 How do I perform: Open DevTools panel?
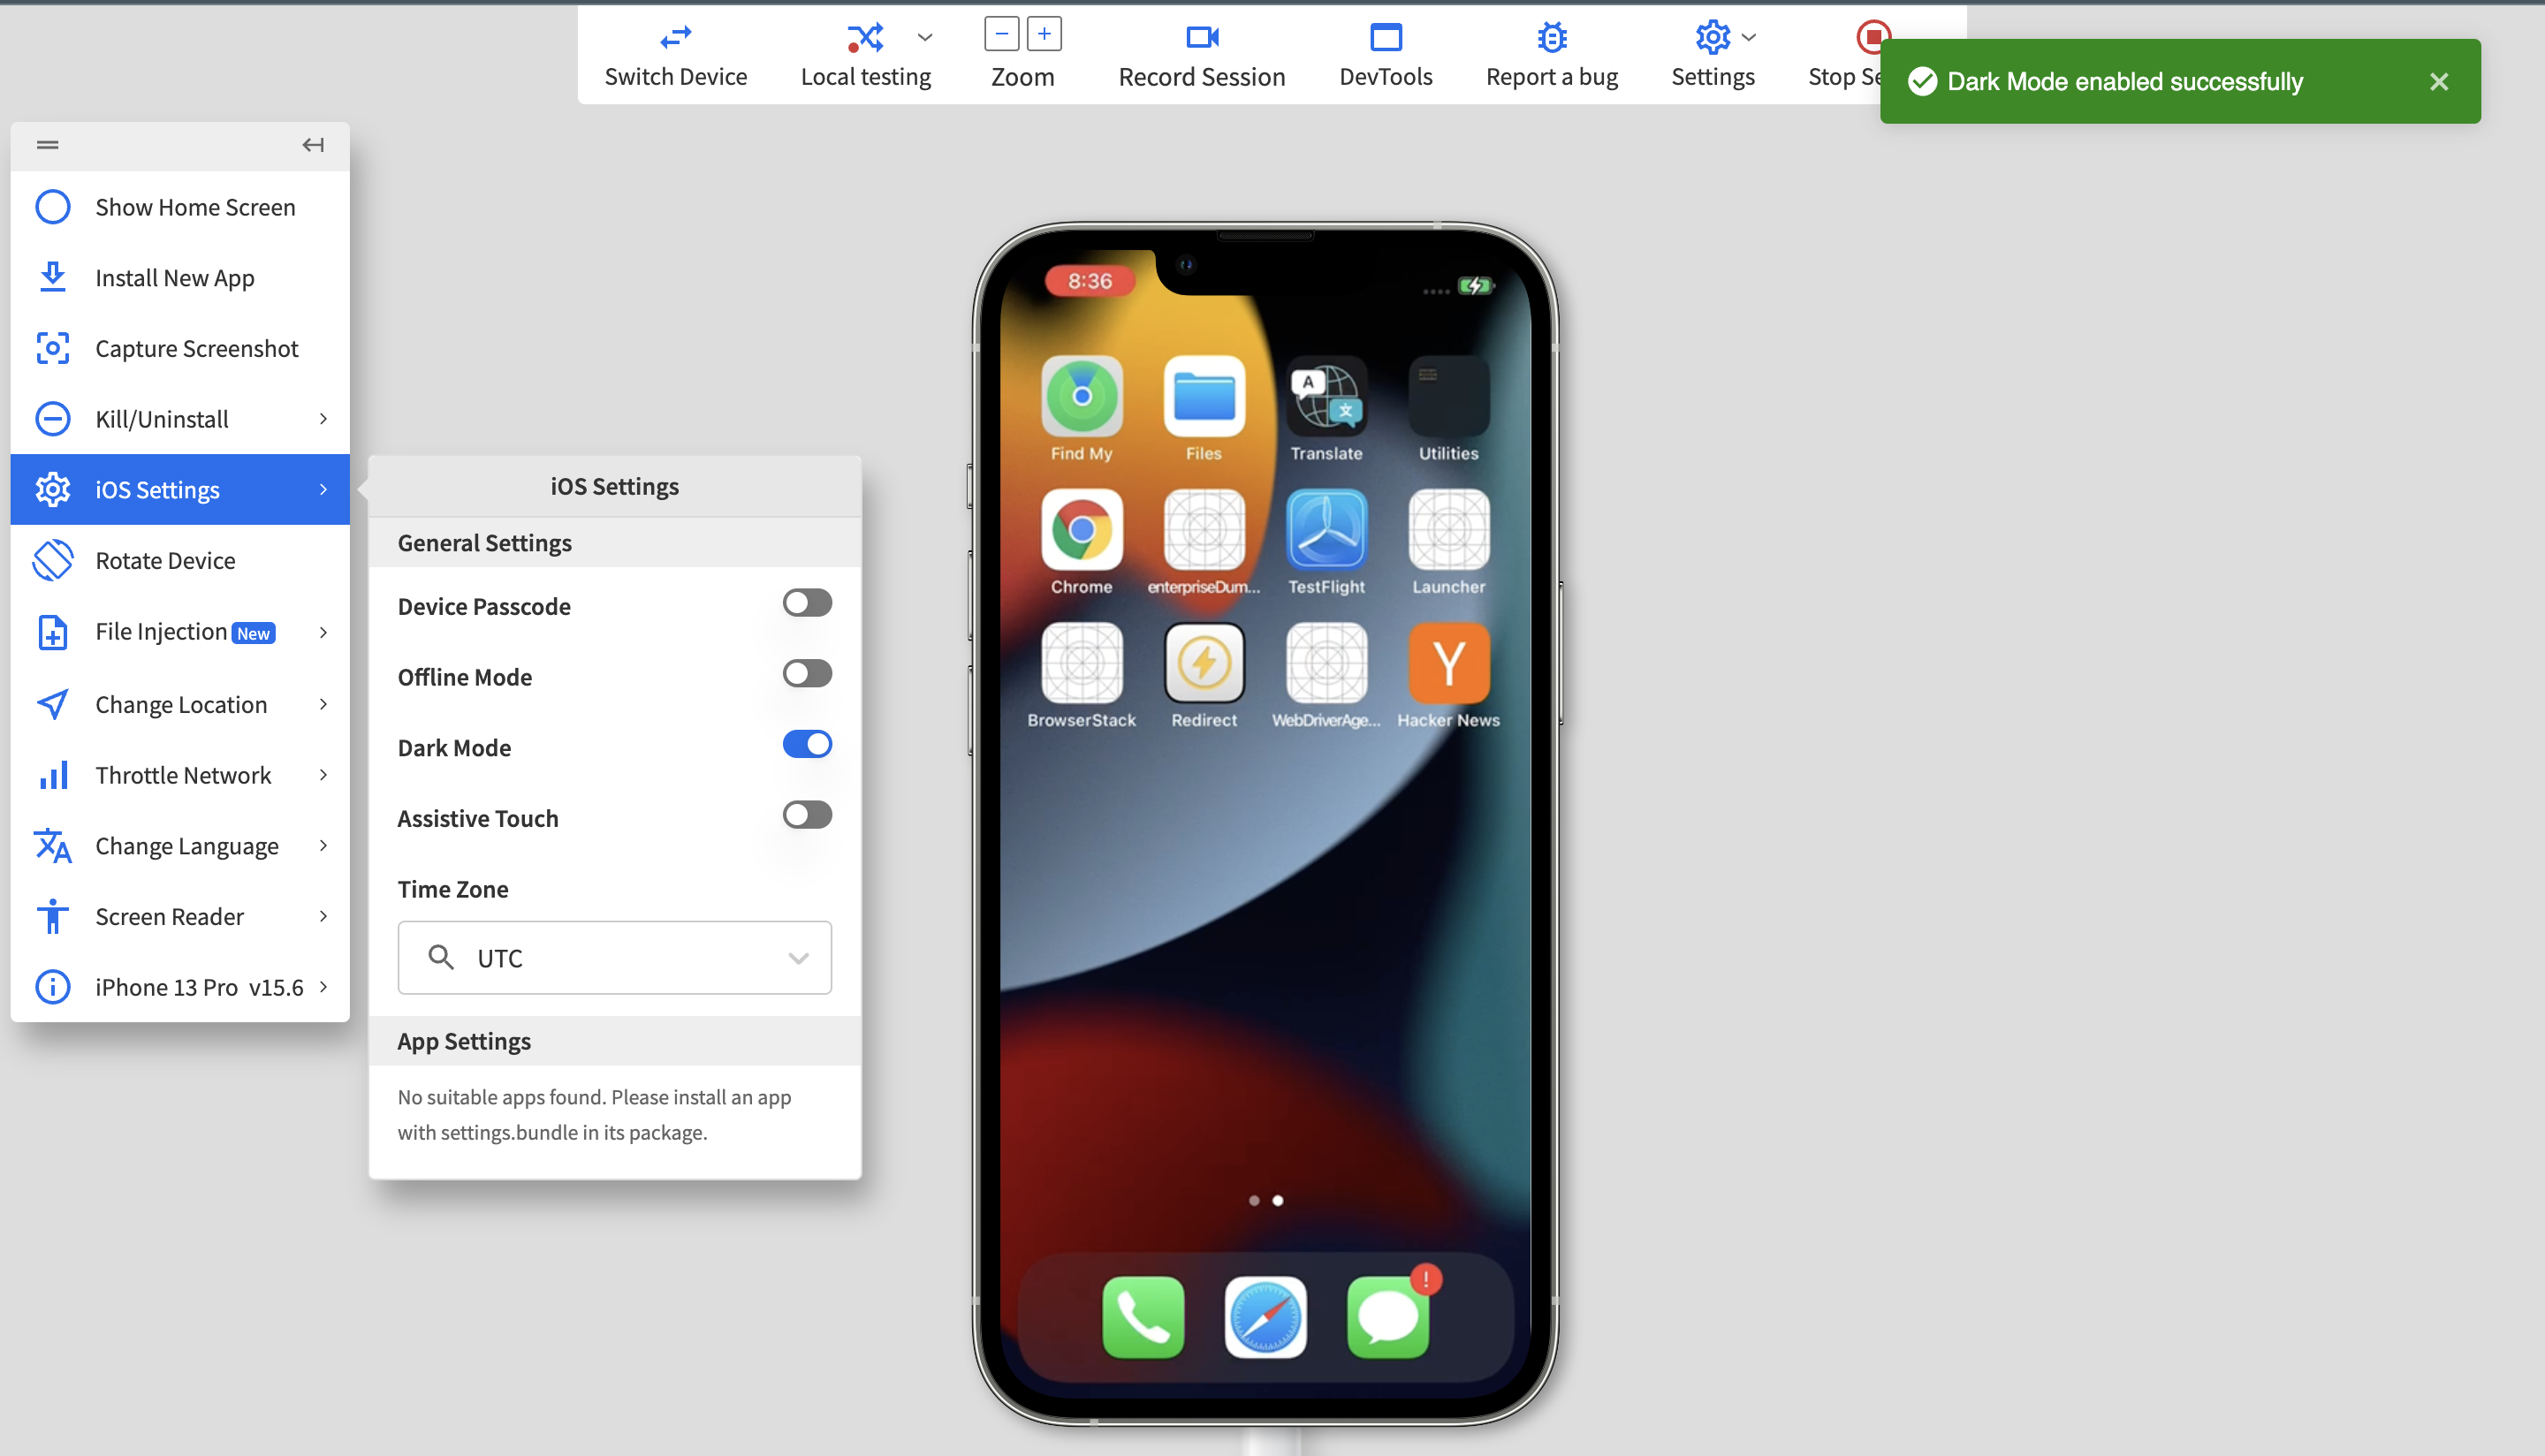pyautogui.click(x=1386, y=52)
